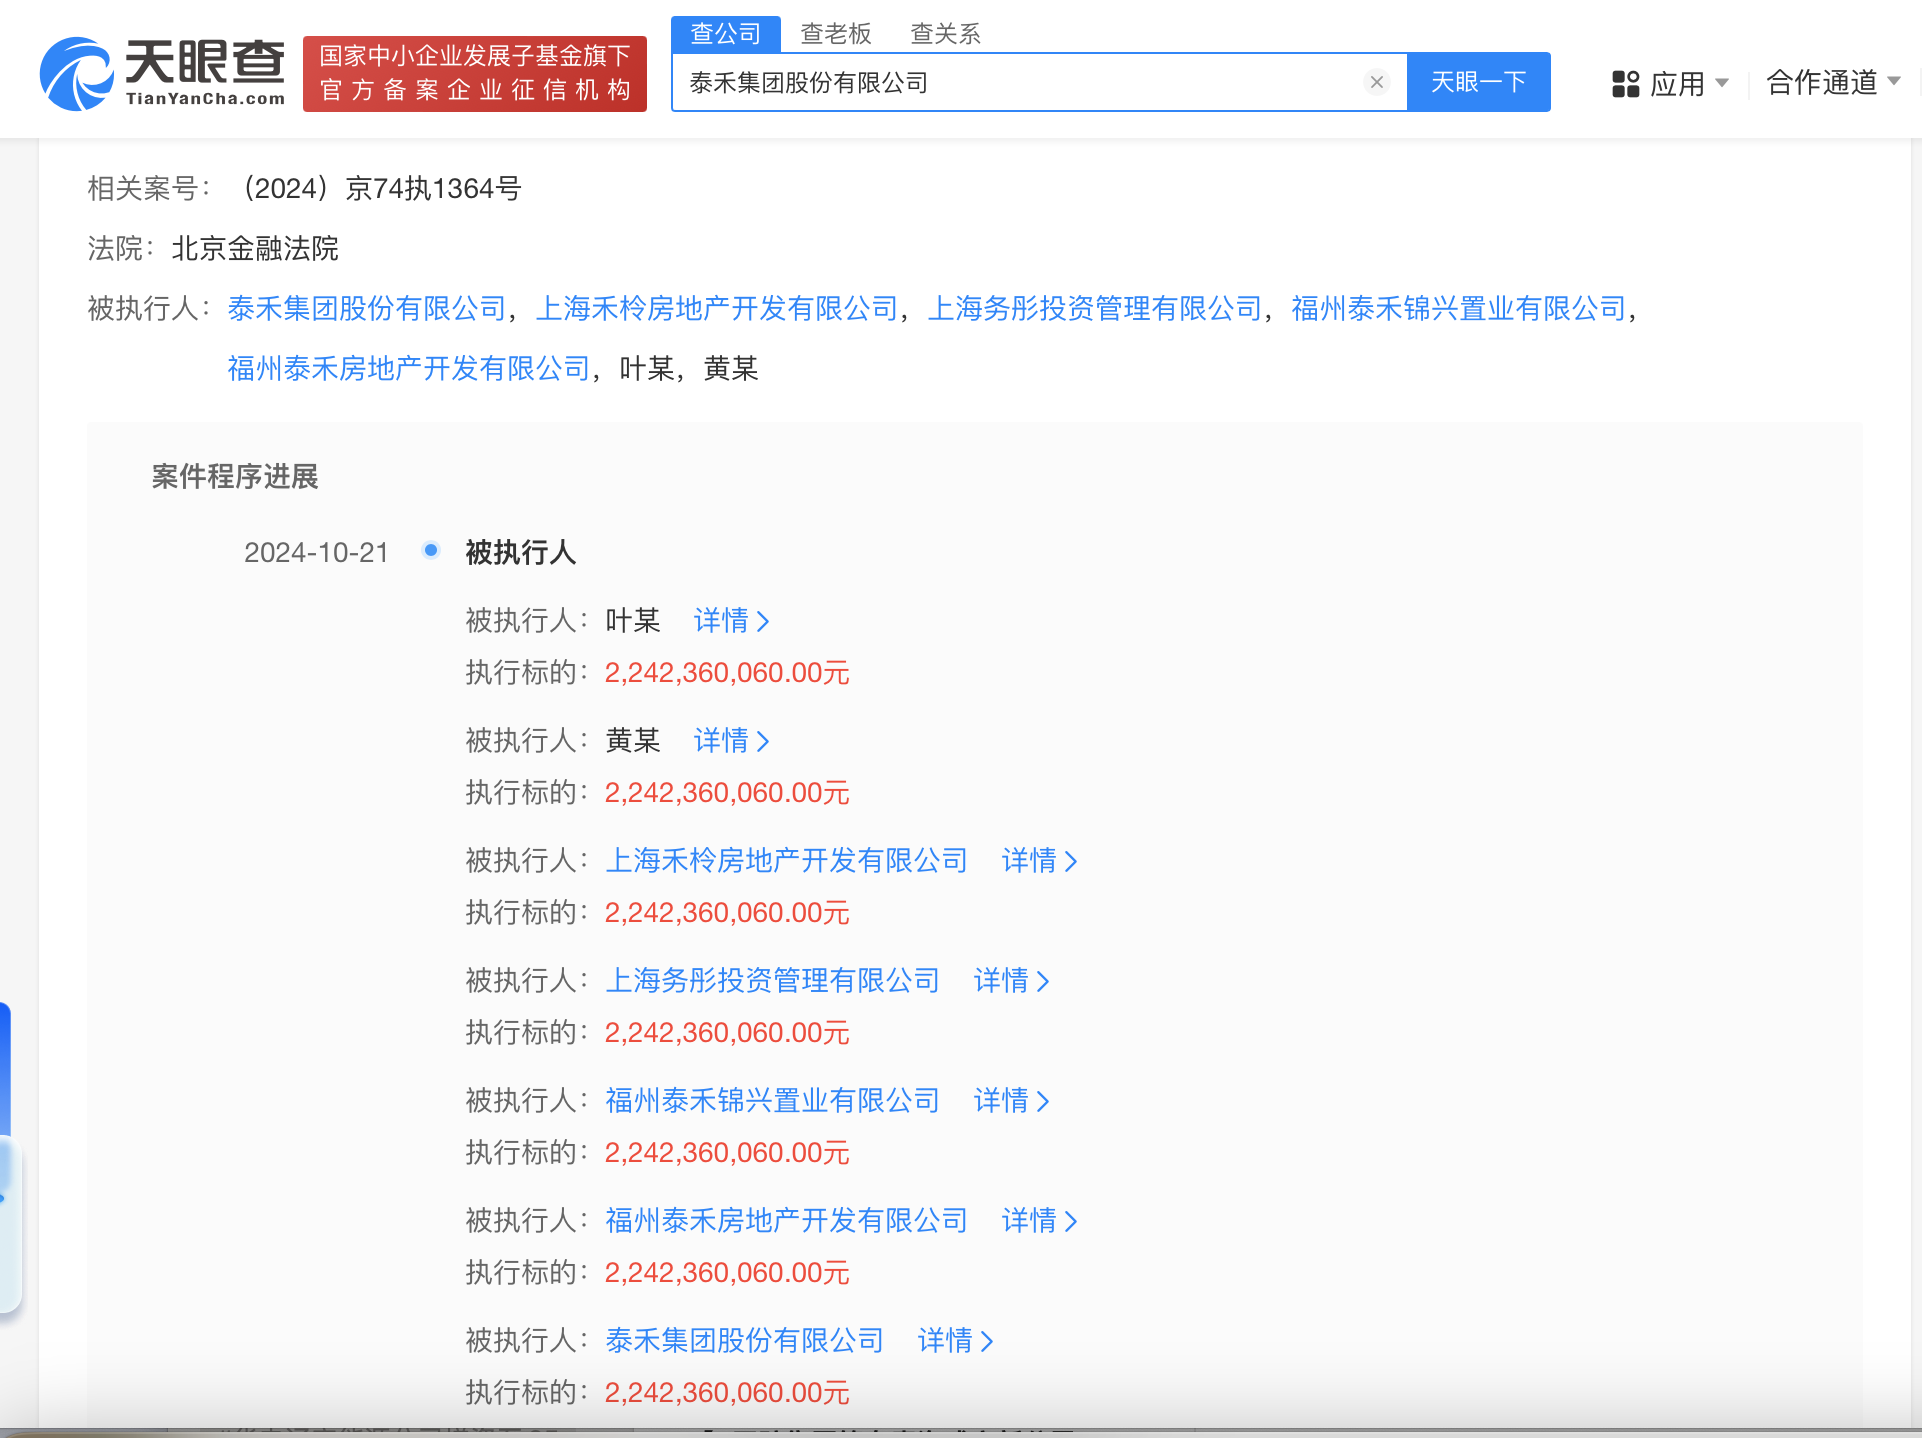Select the 查公司 tab

click(725, 34)
